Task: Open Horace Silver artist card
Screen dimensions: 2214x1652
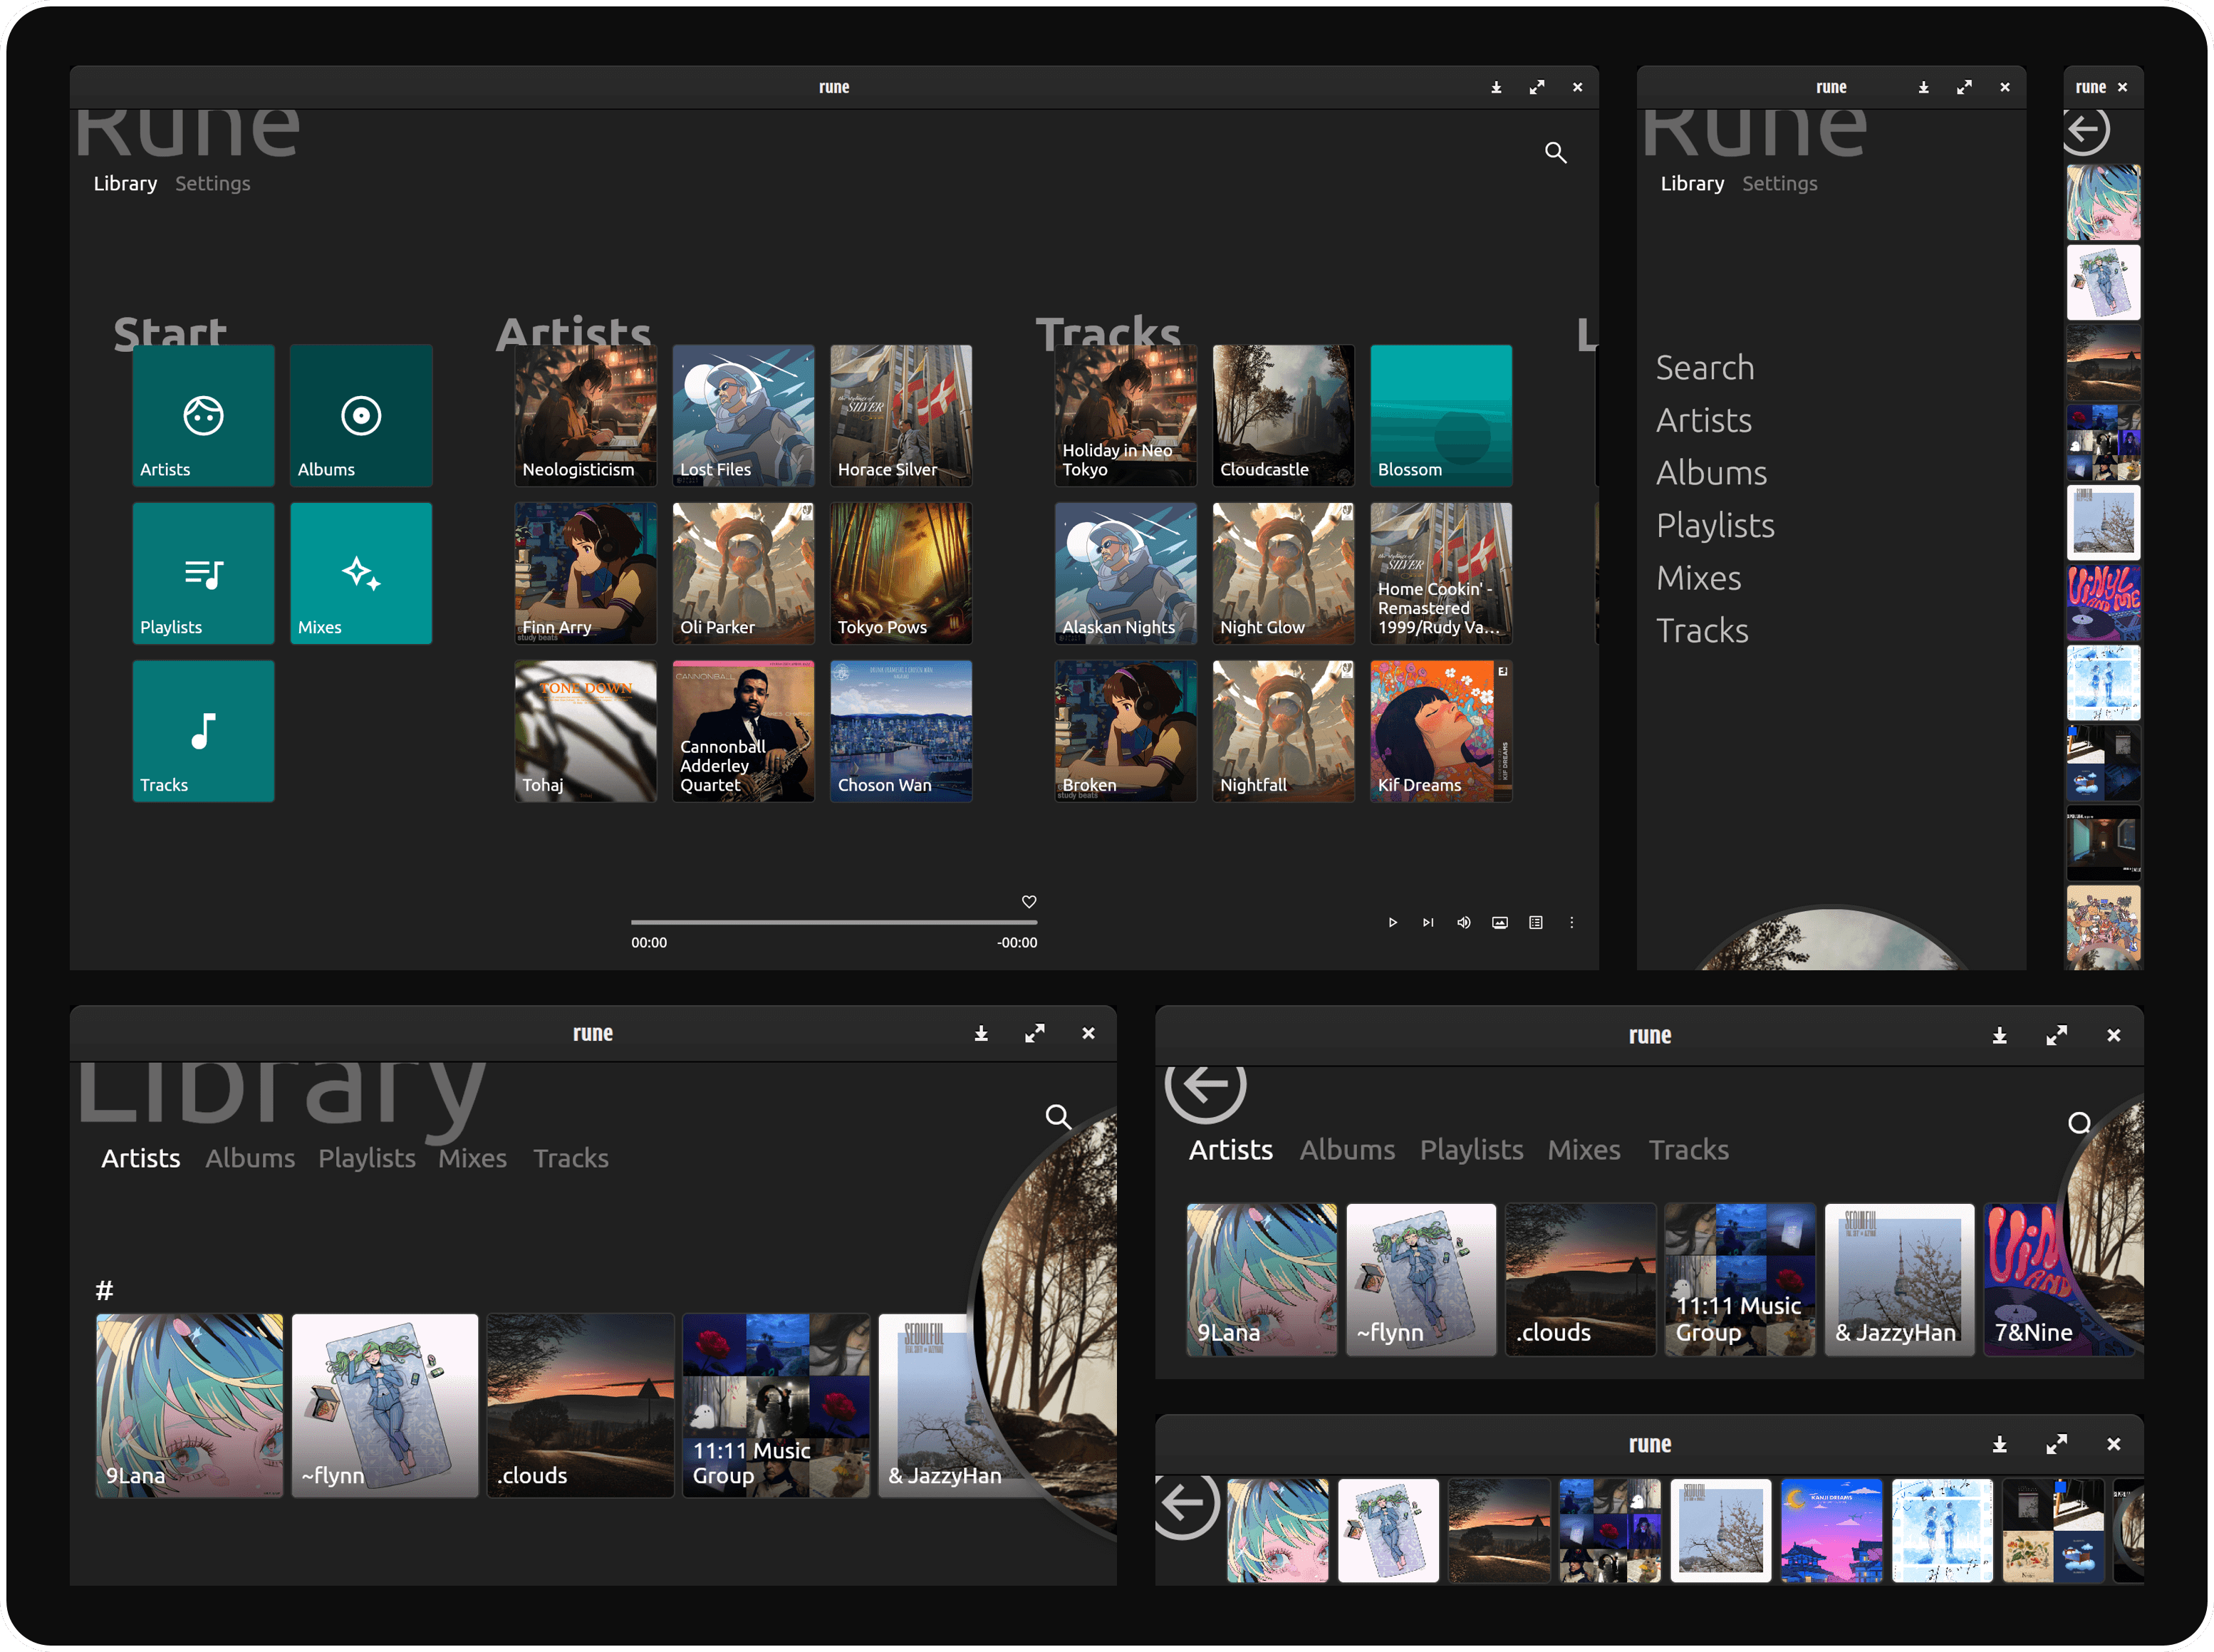Action: click(901, 416)
